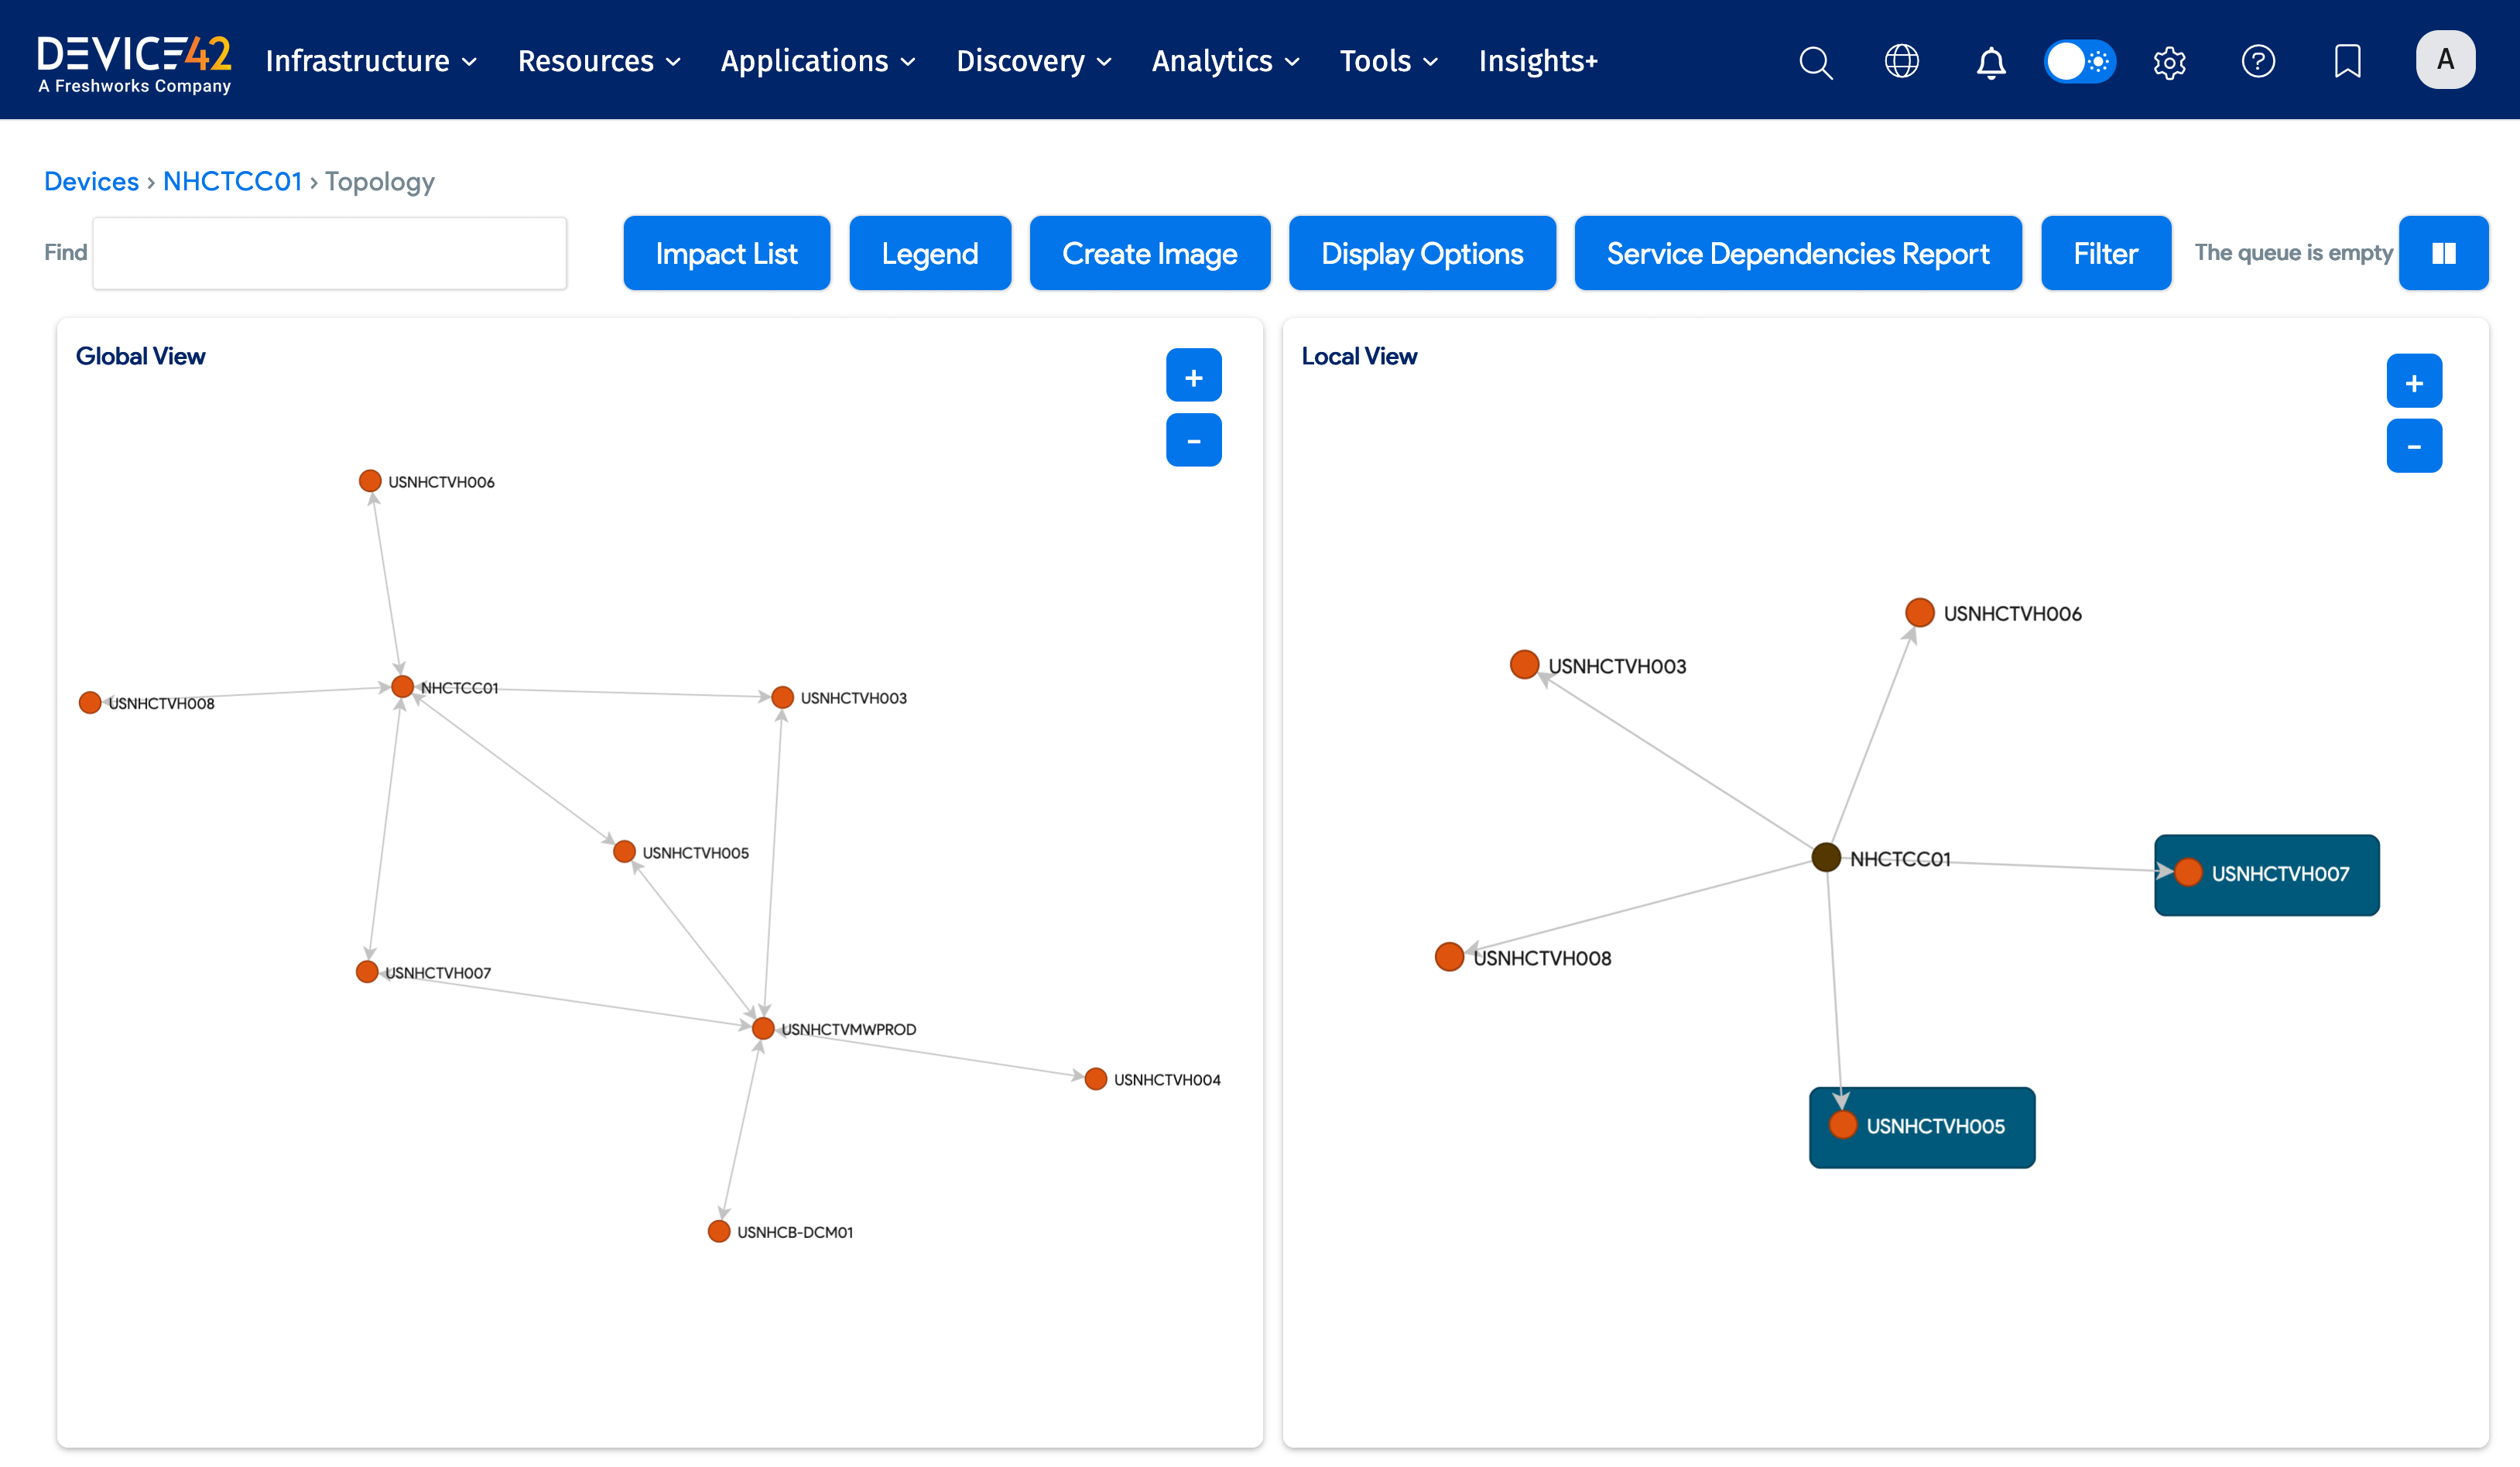
Task: Zoom in the Global View
Action: (x=1193, y=377)
